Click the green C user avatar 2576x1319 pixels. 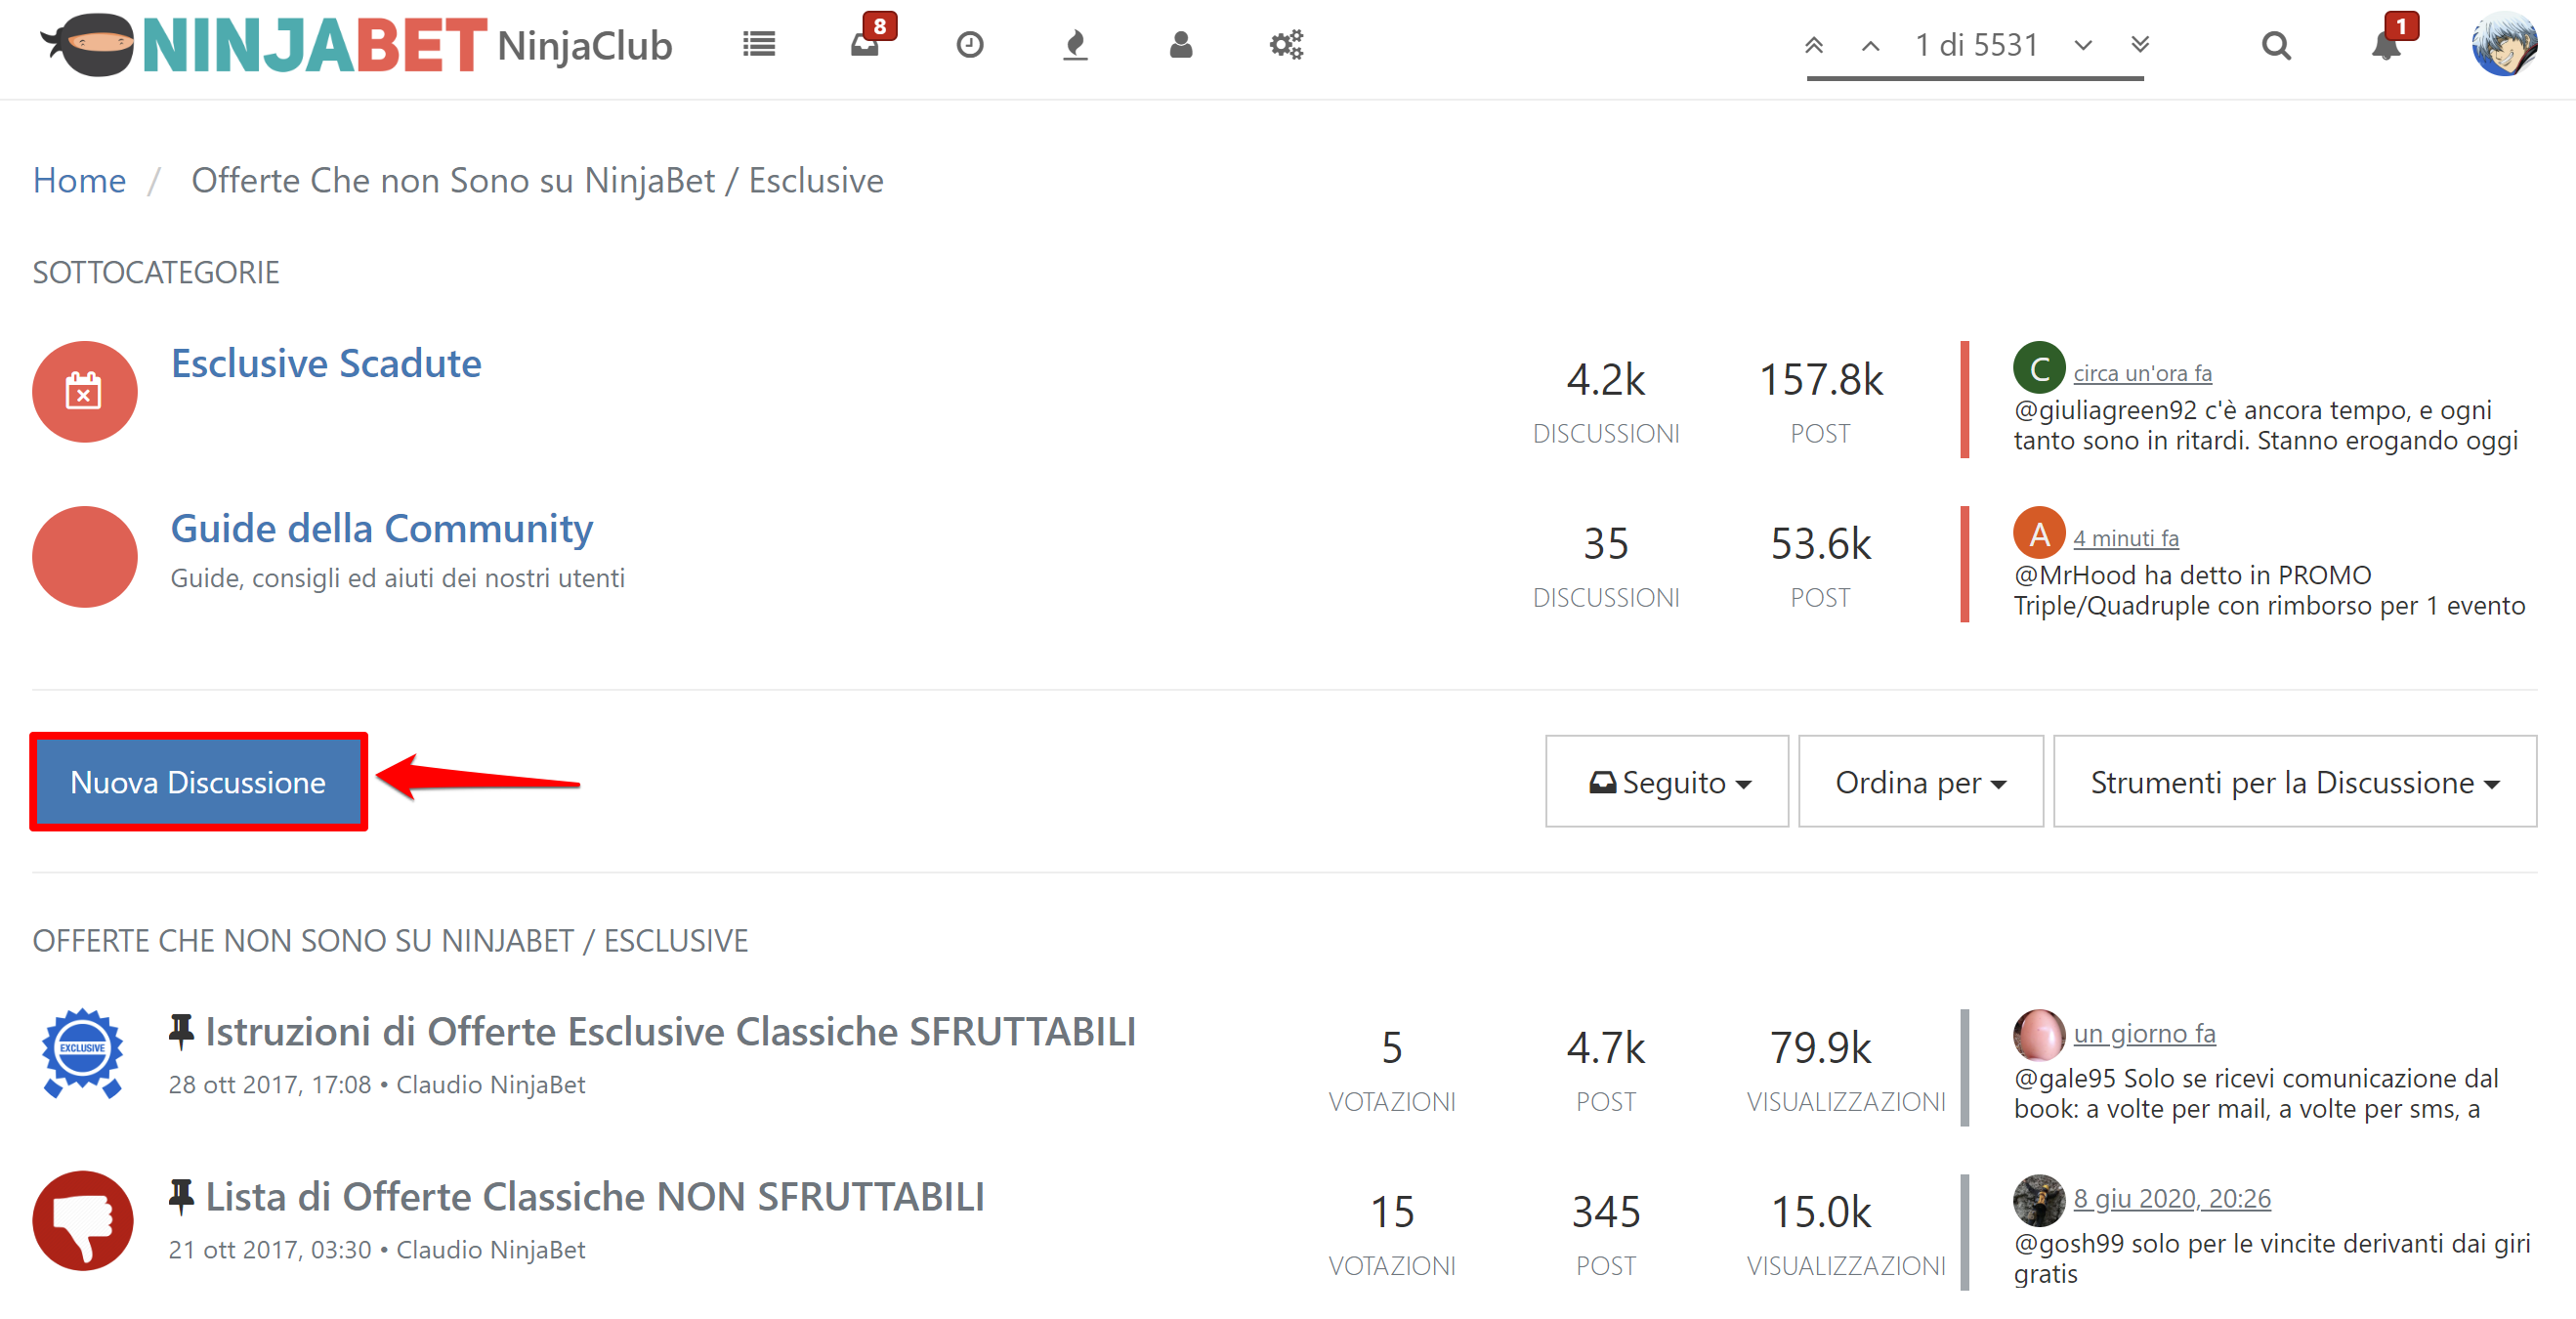tap(2038, 367)
